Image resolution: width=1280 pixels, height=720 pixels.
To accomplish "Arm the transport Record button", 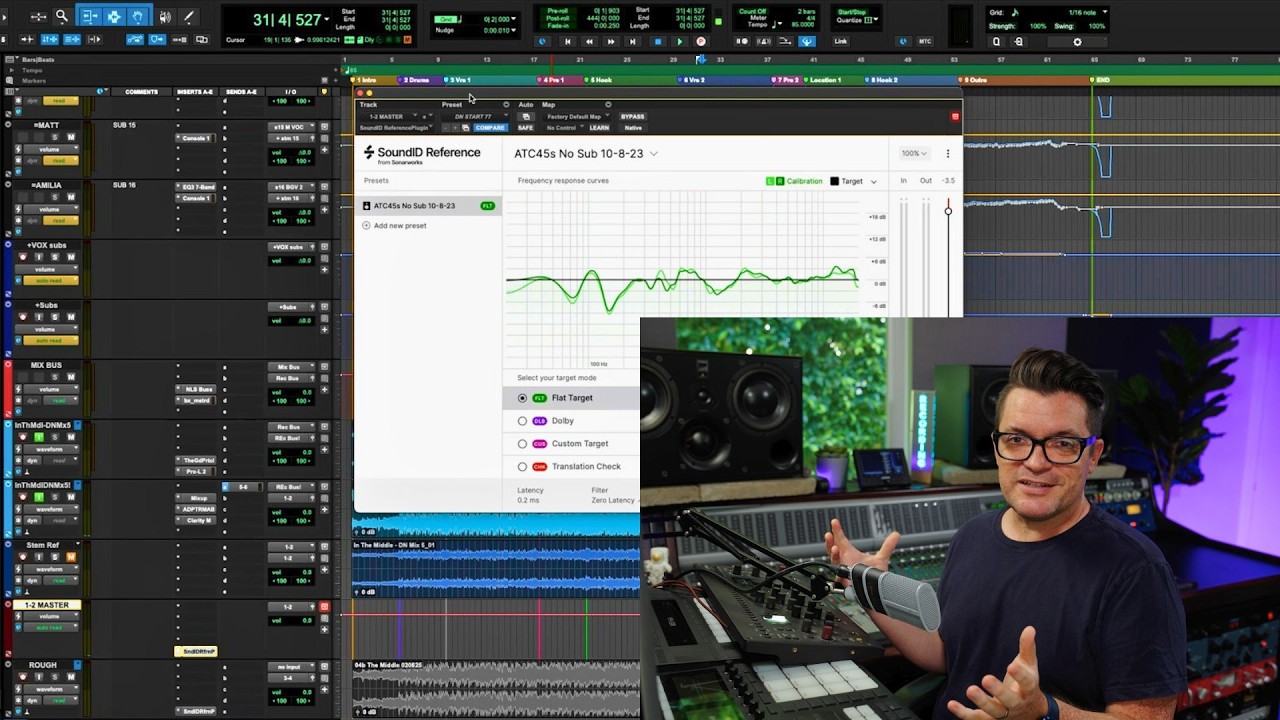I will (701, 41).
